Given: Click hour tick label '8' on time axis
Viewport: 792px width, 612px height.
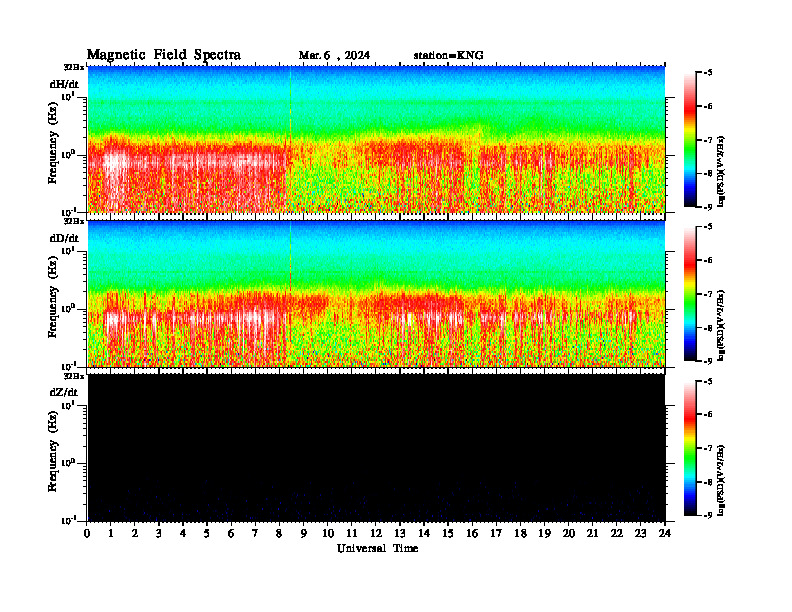Looking at the screenshot, I should tap(279, 533).
